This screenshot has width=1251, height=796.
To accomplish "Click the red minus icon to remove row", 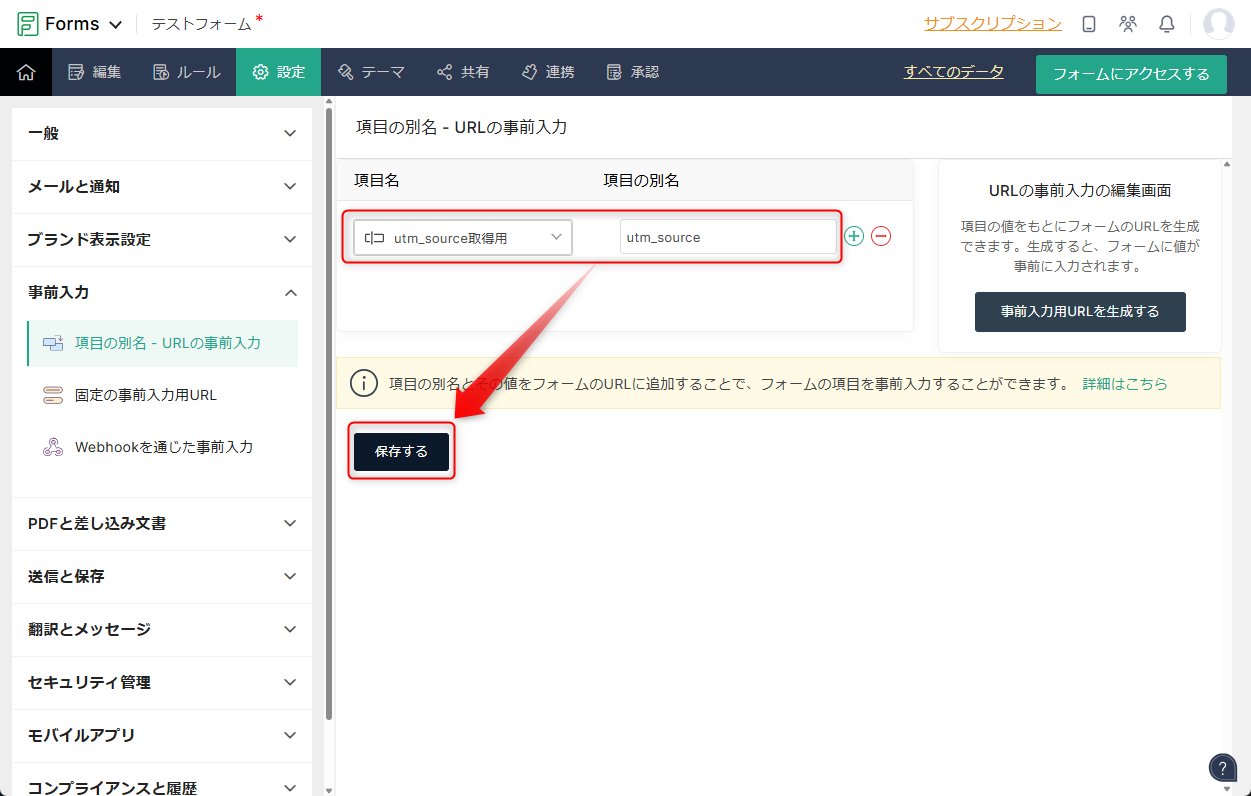I will [x=881, y=236].
